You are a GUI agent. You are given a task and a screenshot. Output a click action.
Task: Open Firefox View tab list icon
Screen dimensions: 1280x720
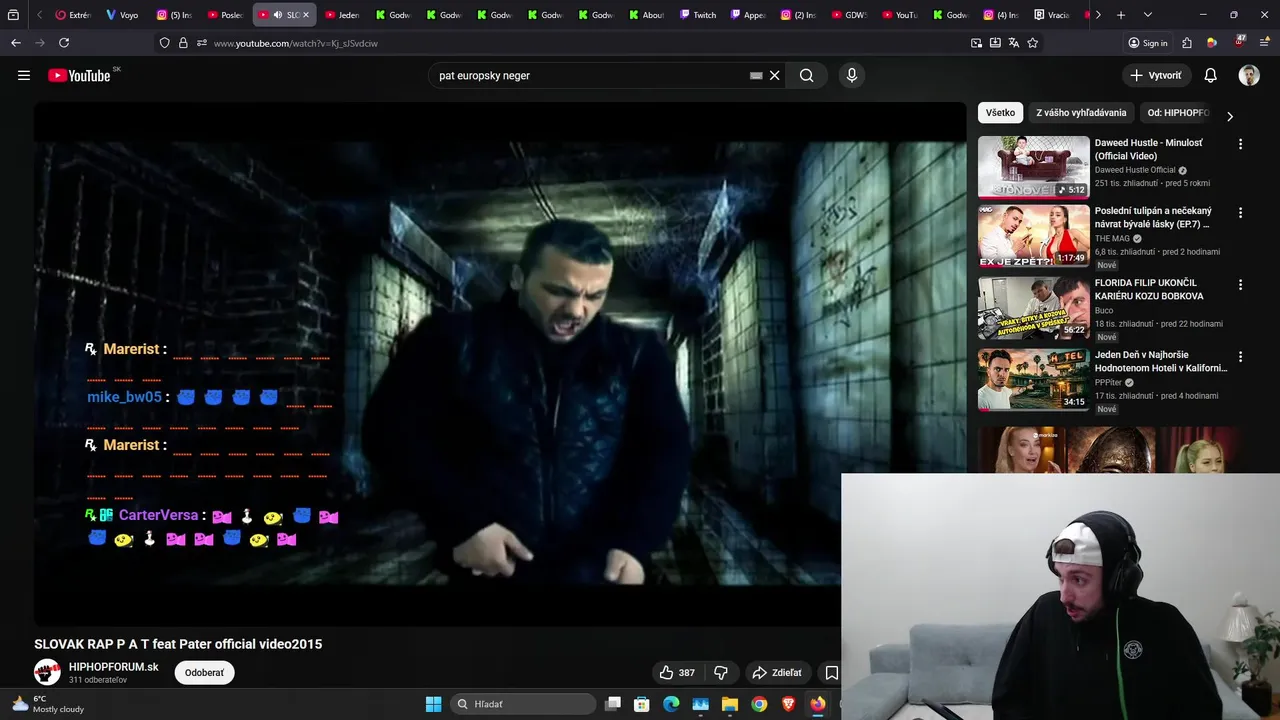[x=13, y=15]
